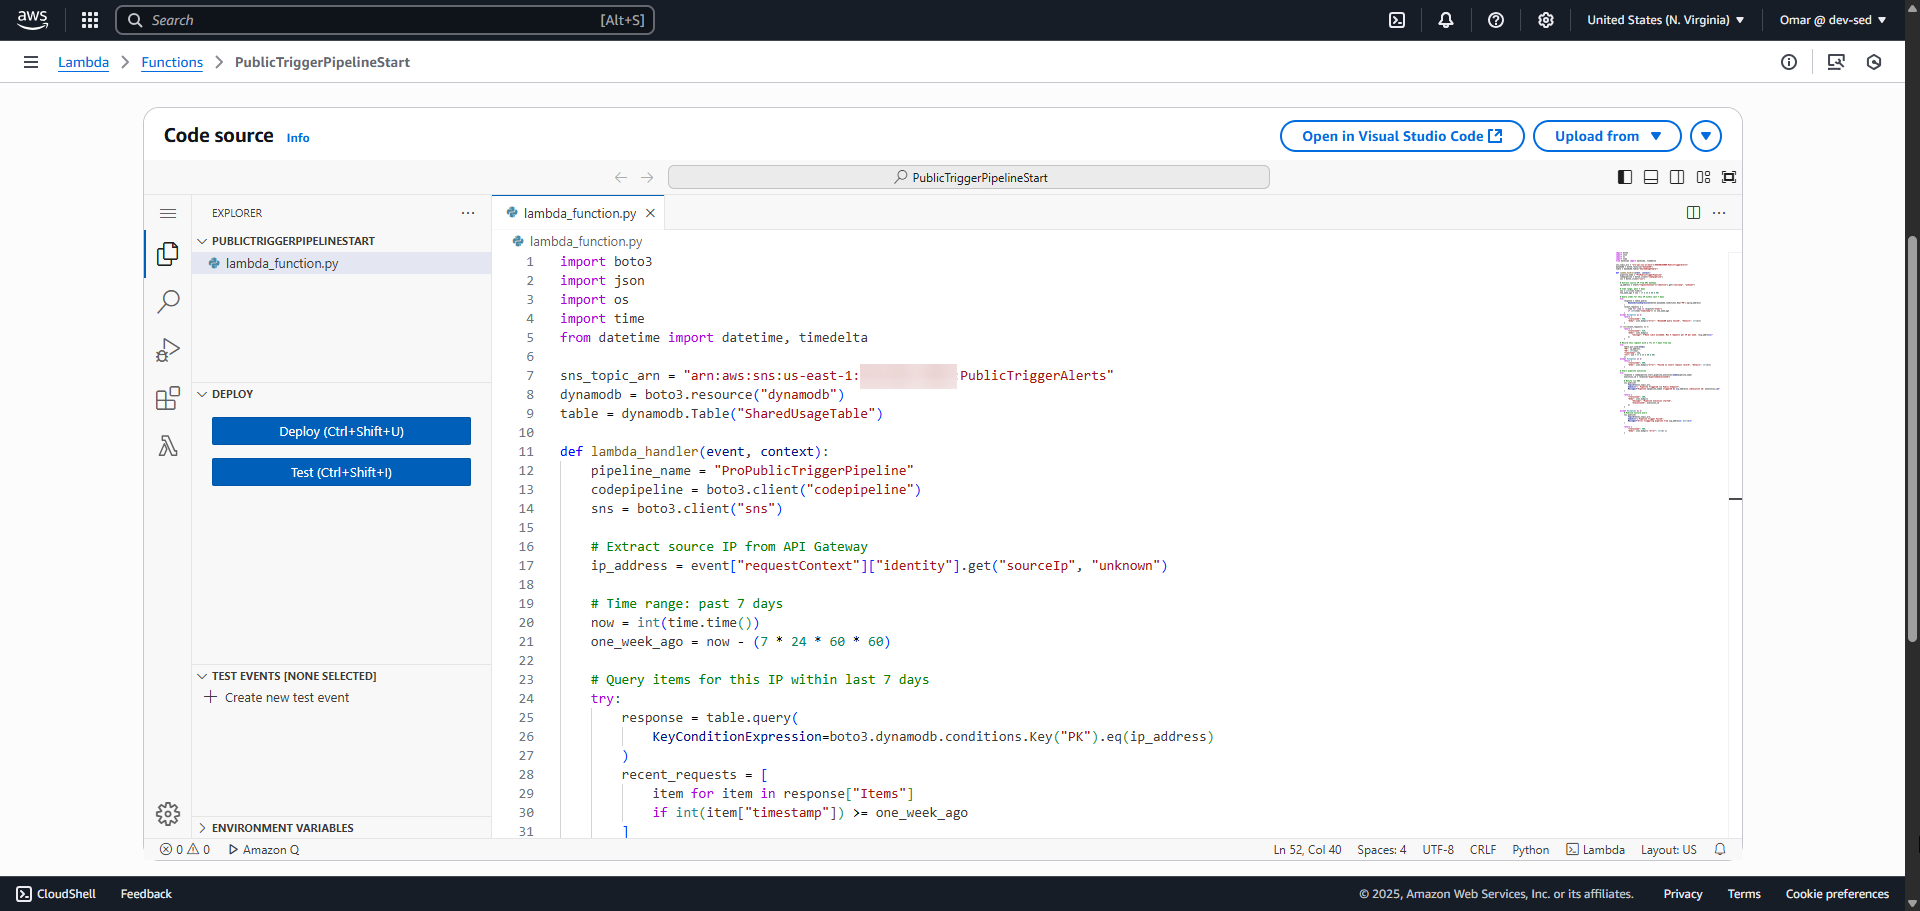The width and height of the screenshot is (1920, 911).
Task: Open errors and warnings count in status bar
Action: pyautogui.click(x=185, y=850)
